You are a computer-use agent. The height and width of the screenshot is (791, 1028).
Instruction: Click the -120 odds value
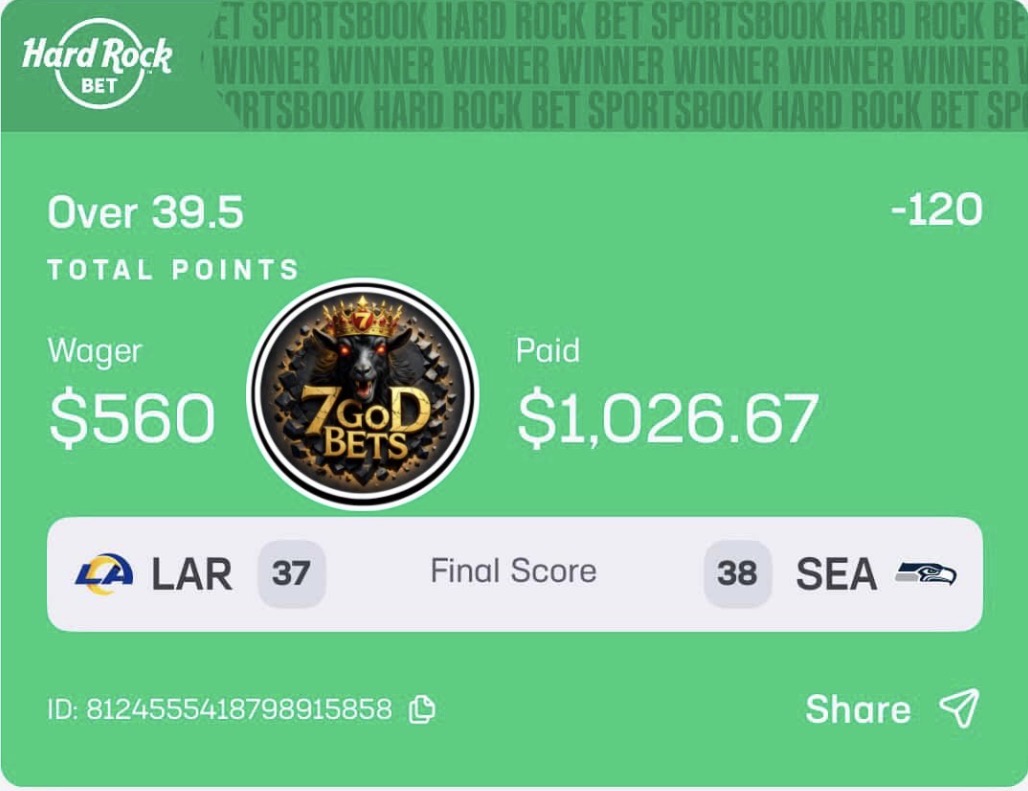[x=935, y=211]
